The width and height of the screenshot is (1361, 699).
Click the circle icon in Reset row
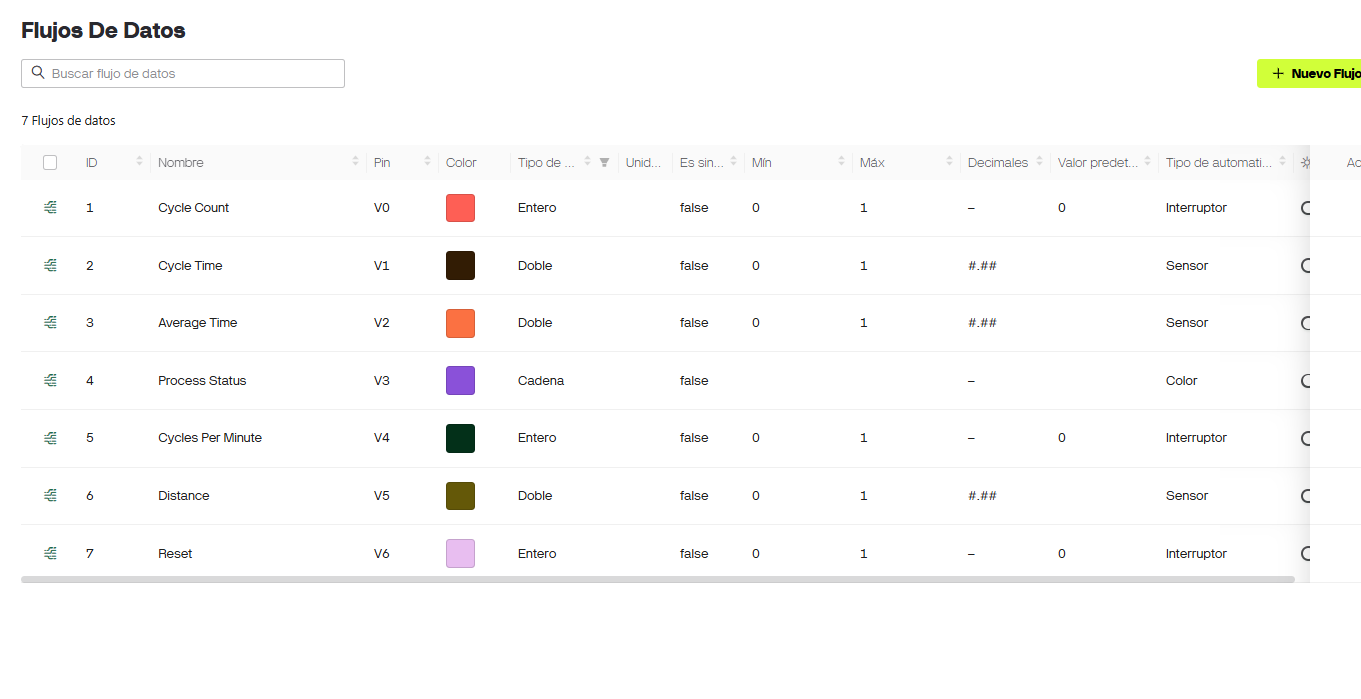[x=1305, y=553]
